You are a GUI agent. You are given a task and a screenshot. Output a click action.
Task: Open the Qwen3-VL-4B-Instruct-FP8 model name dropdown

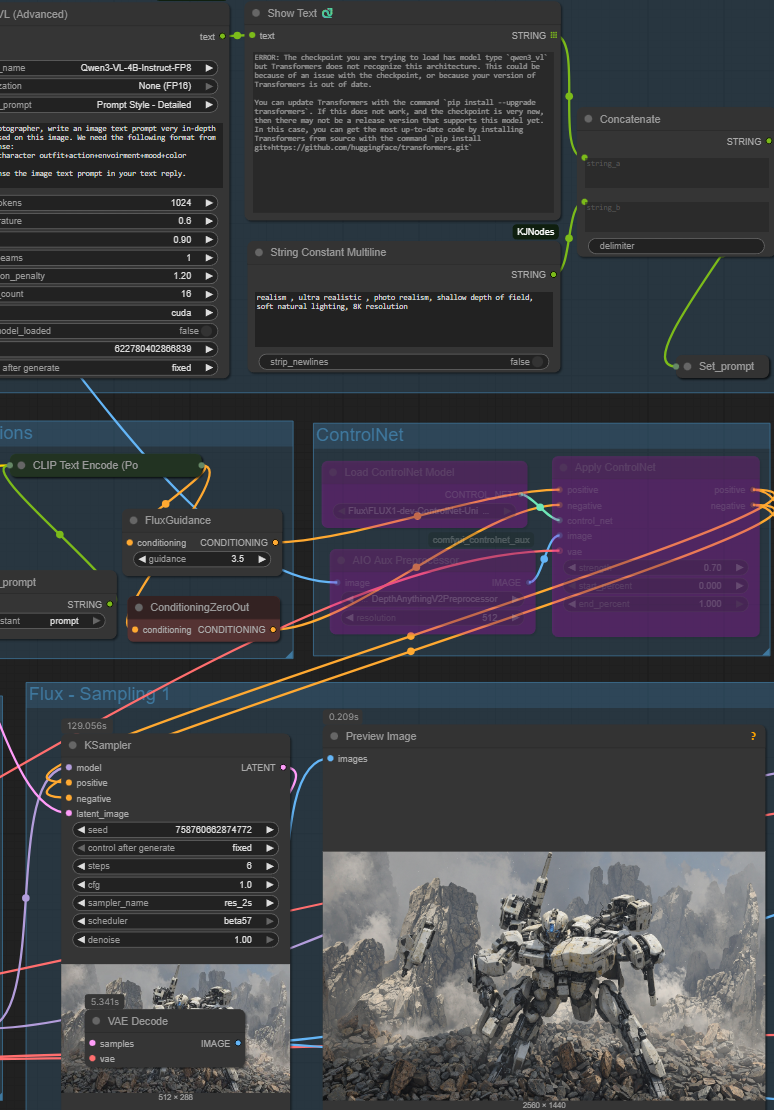tap(108, 68)
